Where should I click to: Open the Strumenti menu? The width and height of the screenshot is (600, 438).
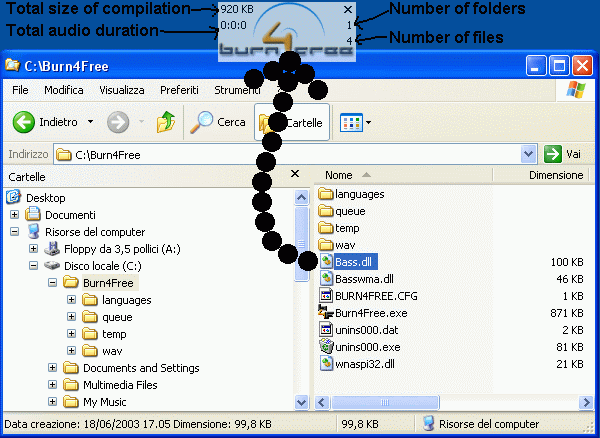coord(237,90)
